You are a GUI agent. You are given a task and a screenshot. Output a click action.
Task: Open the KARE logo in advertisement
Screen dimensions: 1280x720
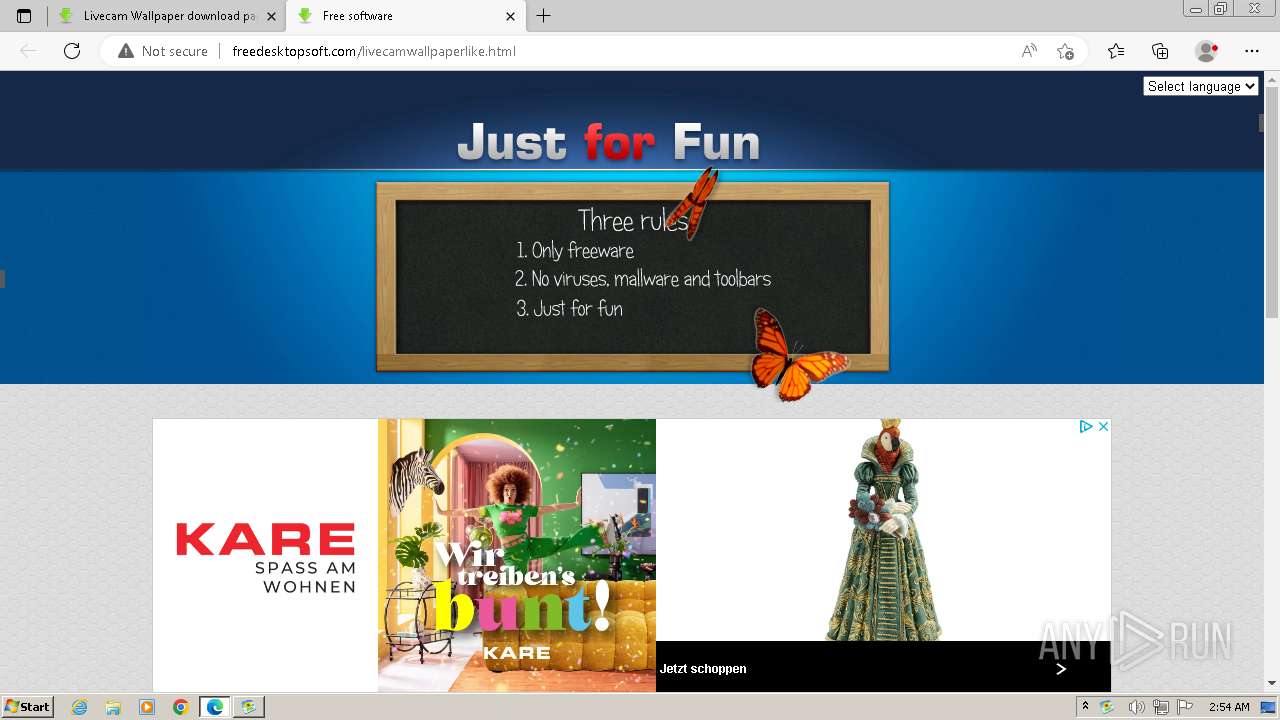click(265, 555)
